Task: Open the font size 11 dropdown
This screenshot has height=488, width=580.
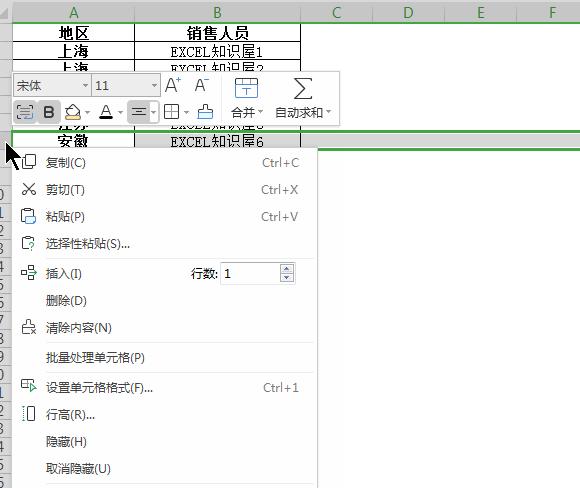Action: (154, 85)
